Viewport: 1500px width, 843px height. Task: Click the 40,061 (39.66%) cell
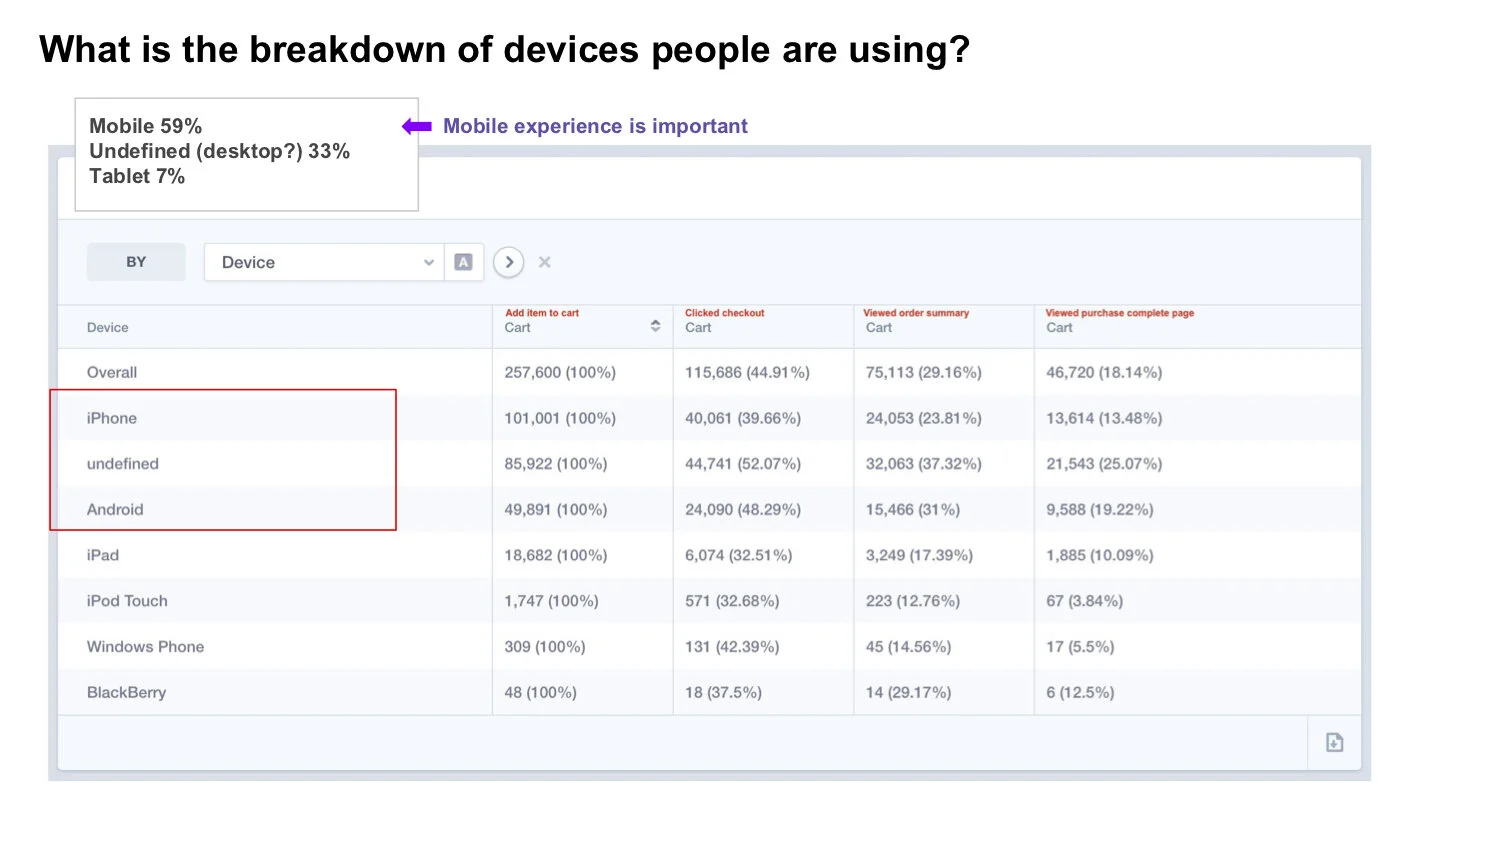tap(743, 418)
